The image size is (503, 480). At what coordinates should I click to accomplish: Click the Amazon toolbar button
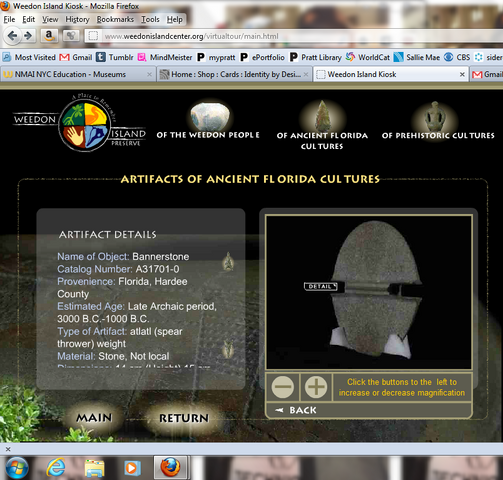point(49,36)
